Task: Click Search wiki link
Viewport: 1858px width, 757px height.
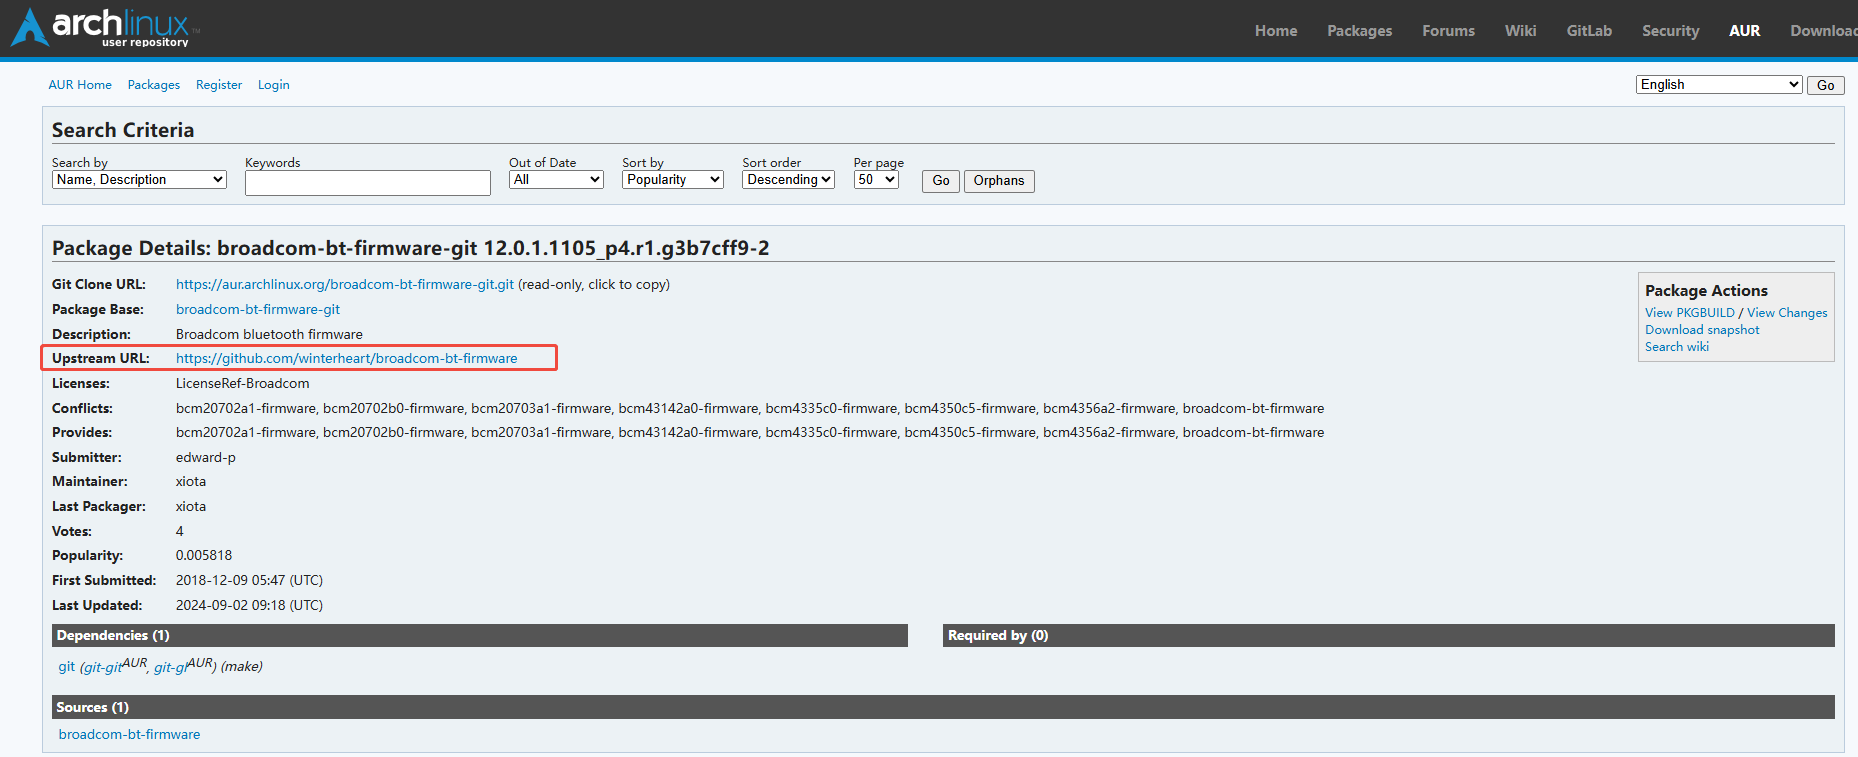Action: [1677, 347]
